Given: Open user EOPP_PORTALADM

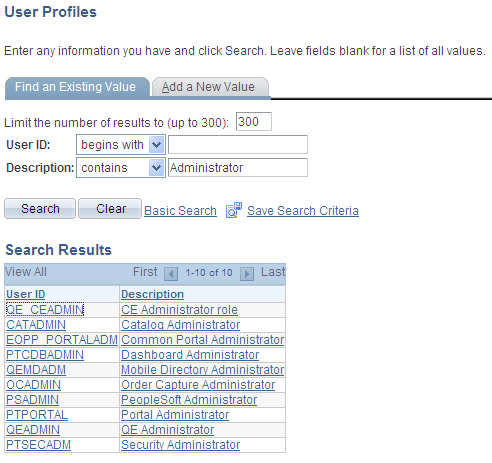Looking at the screenshot, I should [62, 340].
